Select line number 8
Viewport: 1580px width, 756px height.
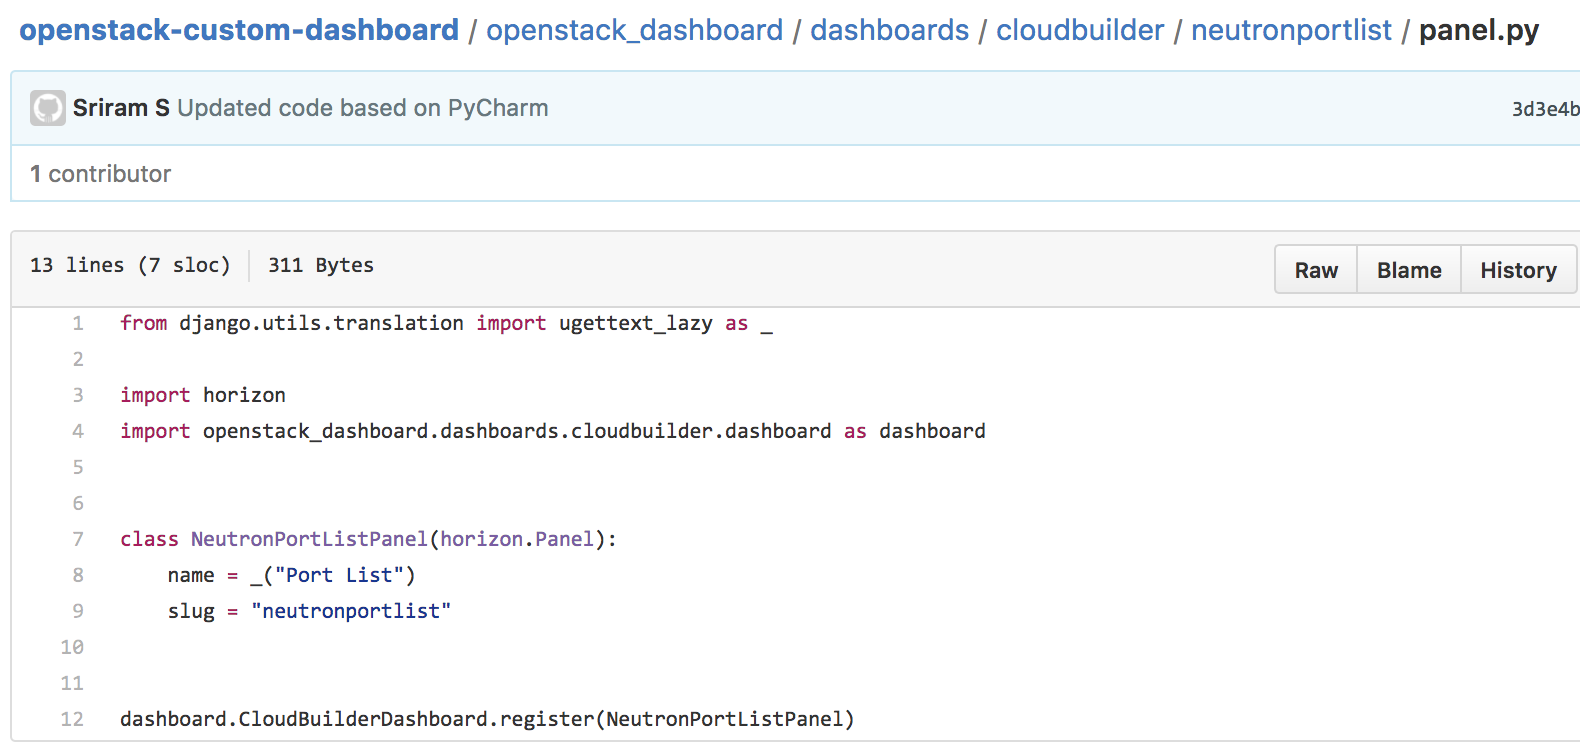(x=78, y=575)
